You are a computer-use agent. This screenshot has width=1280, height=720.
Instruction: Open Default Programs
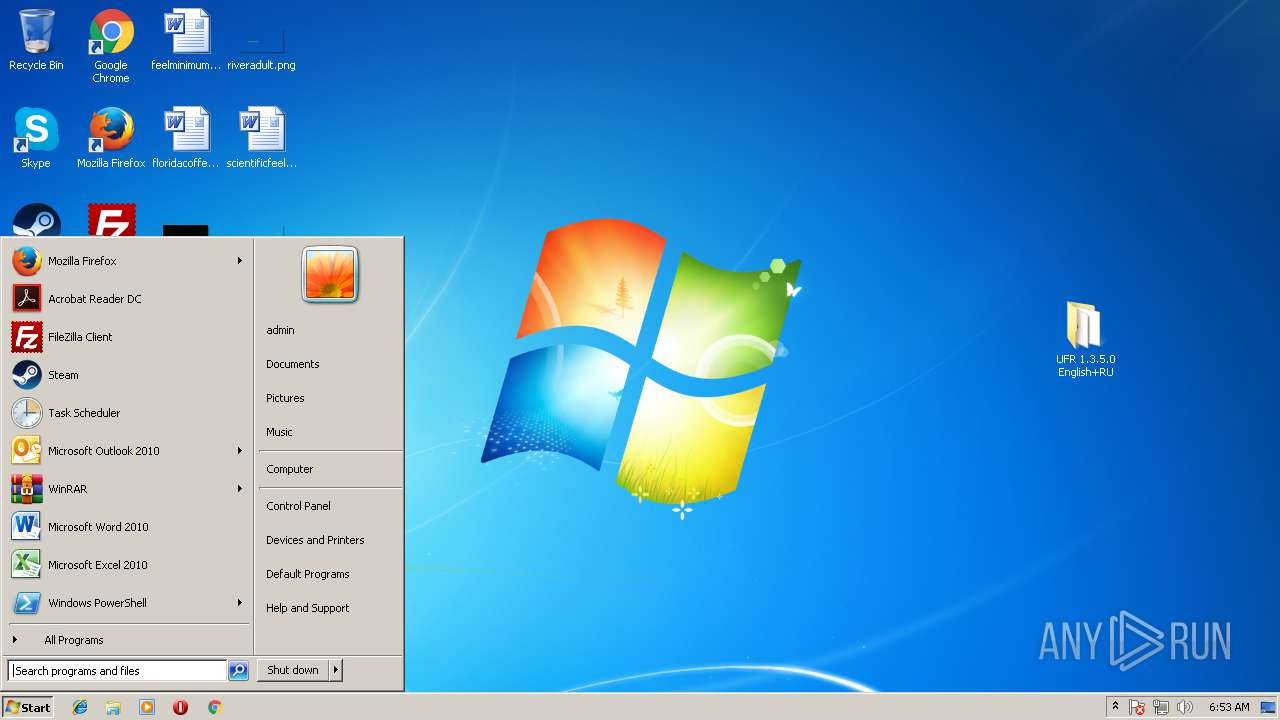click(x=308, y=574)
